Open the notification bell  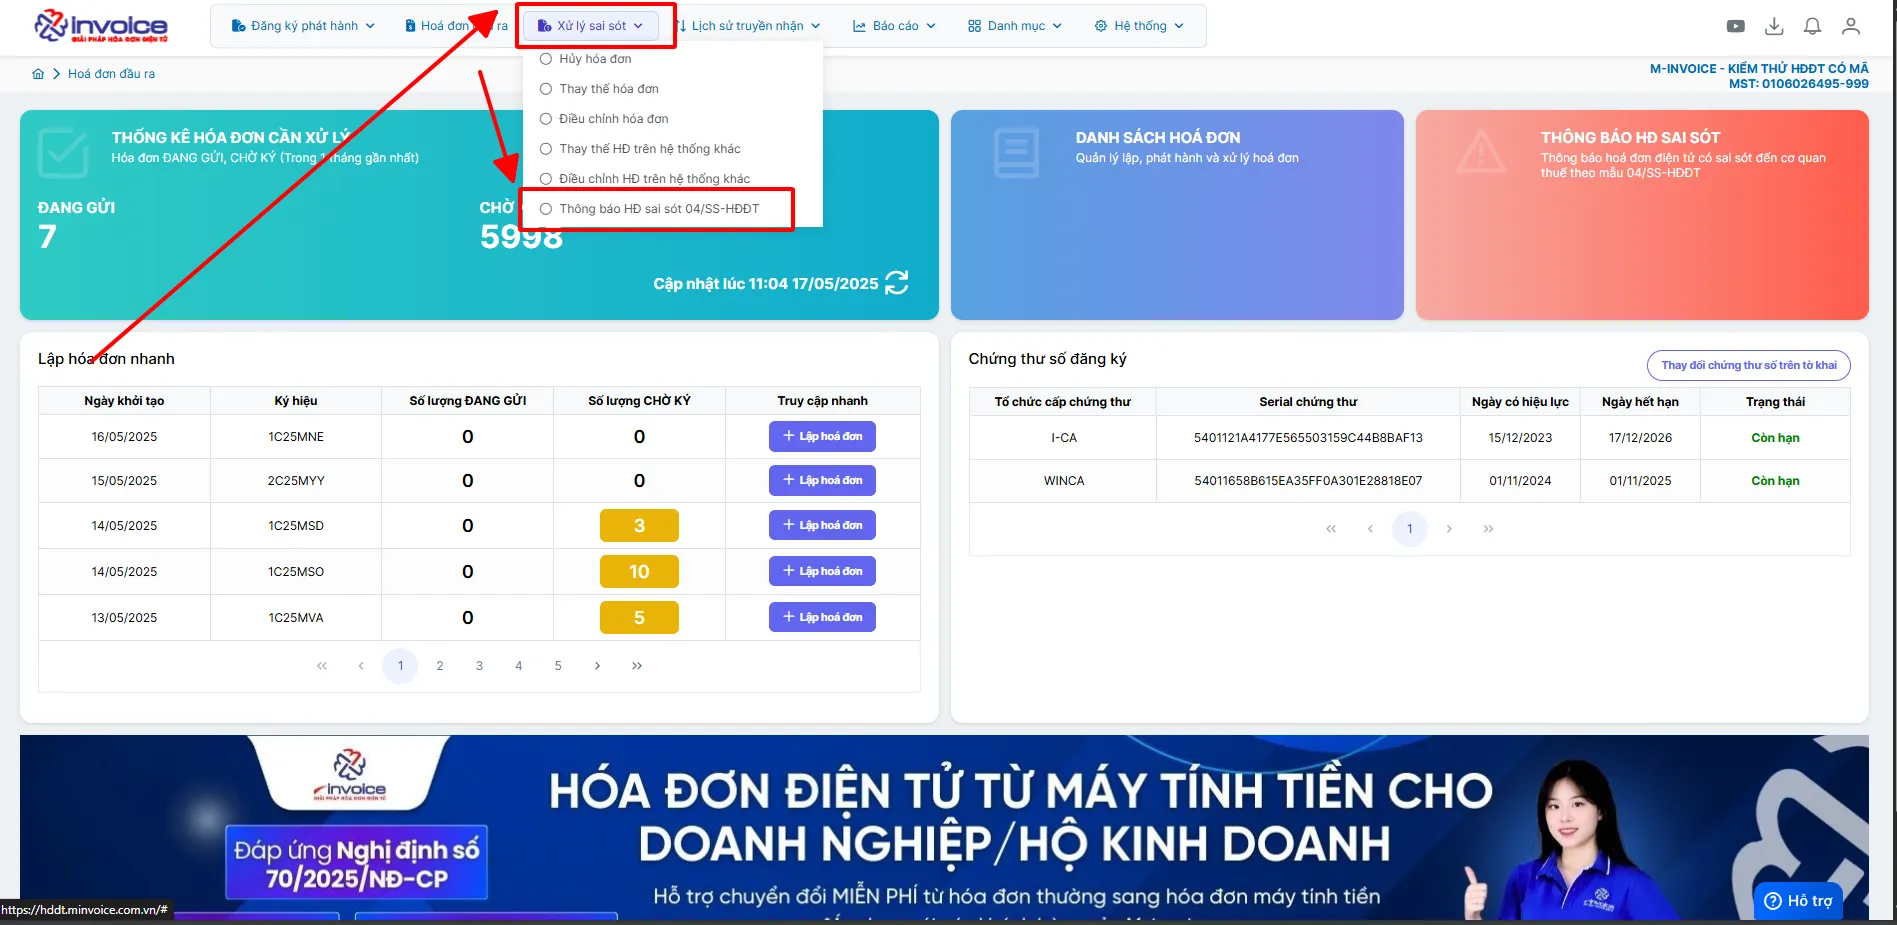(1812, 26)
